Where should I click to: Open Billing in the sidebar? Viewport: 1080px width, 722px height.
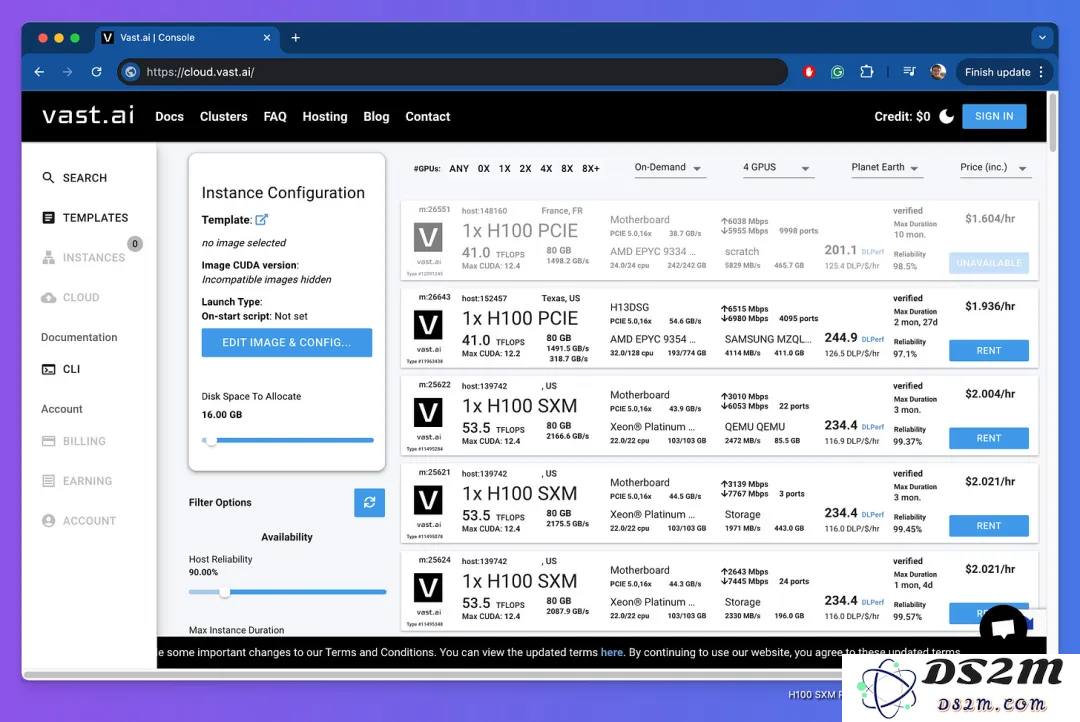coord(74,441)
